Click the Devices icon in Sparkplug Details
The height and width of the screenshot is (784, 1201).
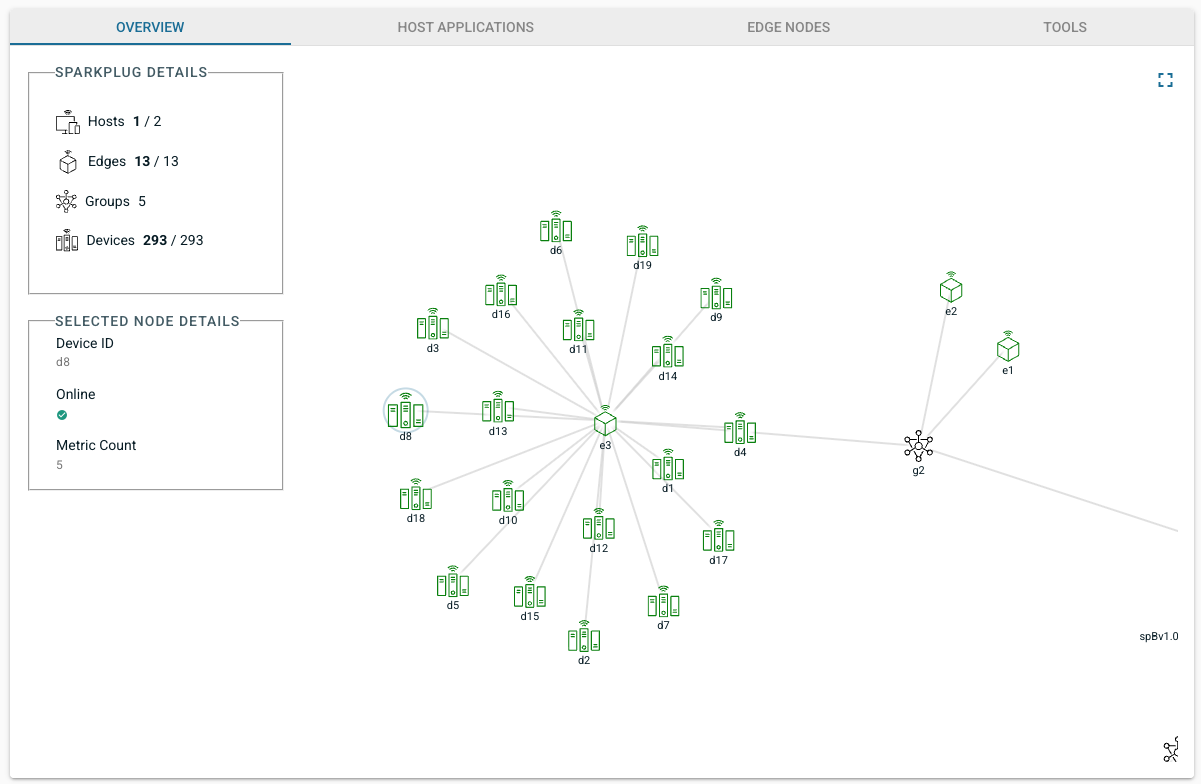click(x=66, y=240)
